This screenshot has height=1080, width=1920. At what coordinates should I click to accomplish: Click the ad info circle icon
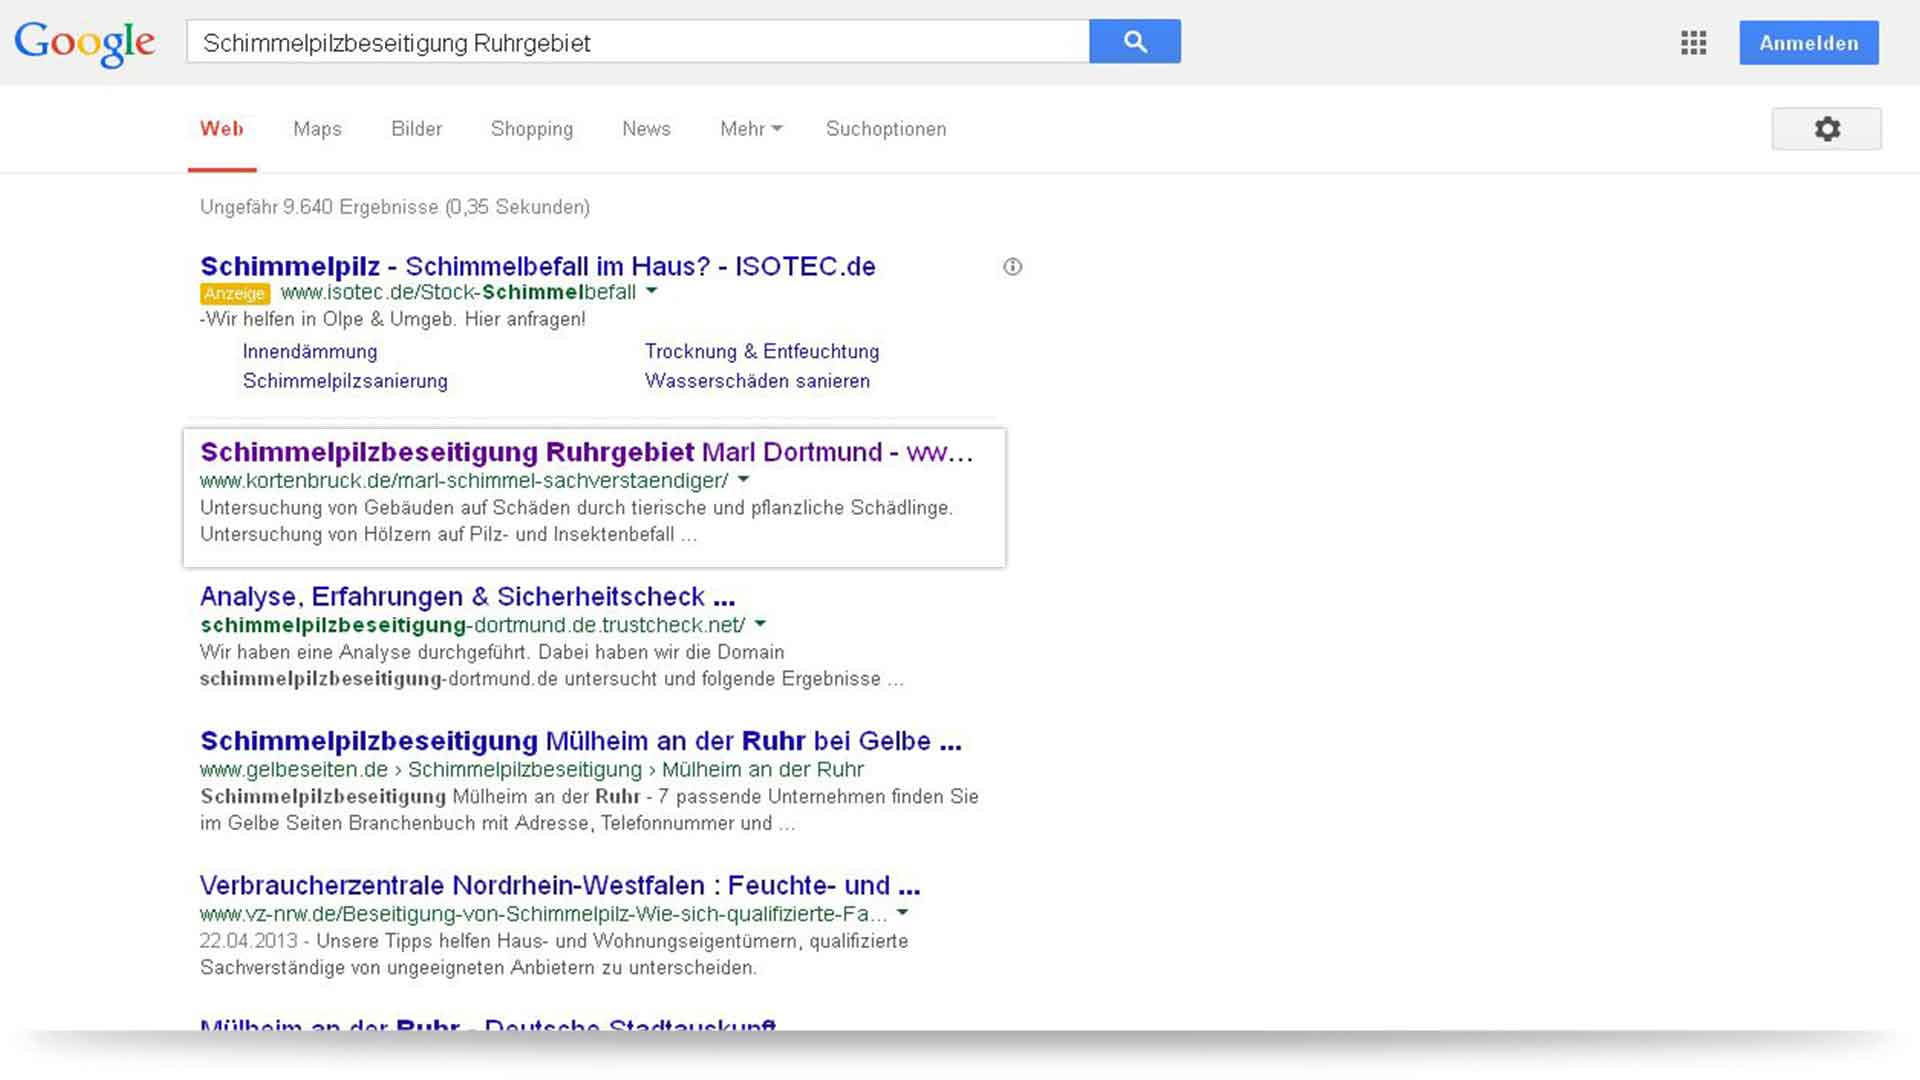[x=1013, y=266]
